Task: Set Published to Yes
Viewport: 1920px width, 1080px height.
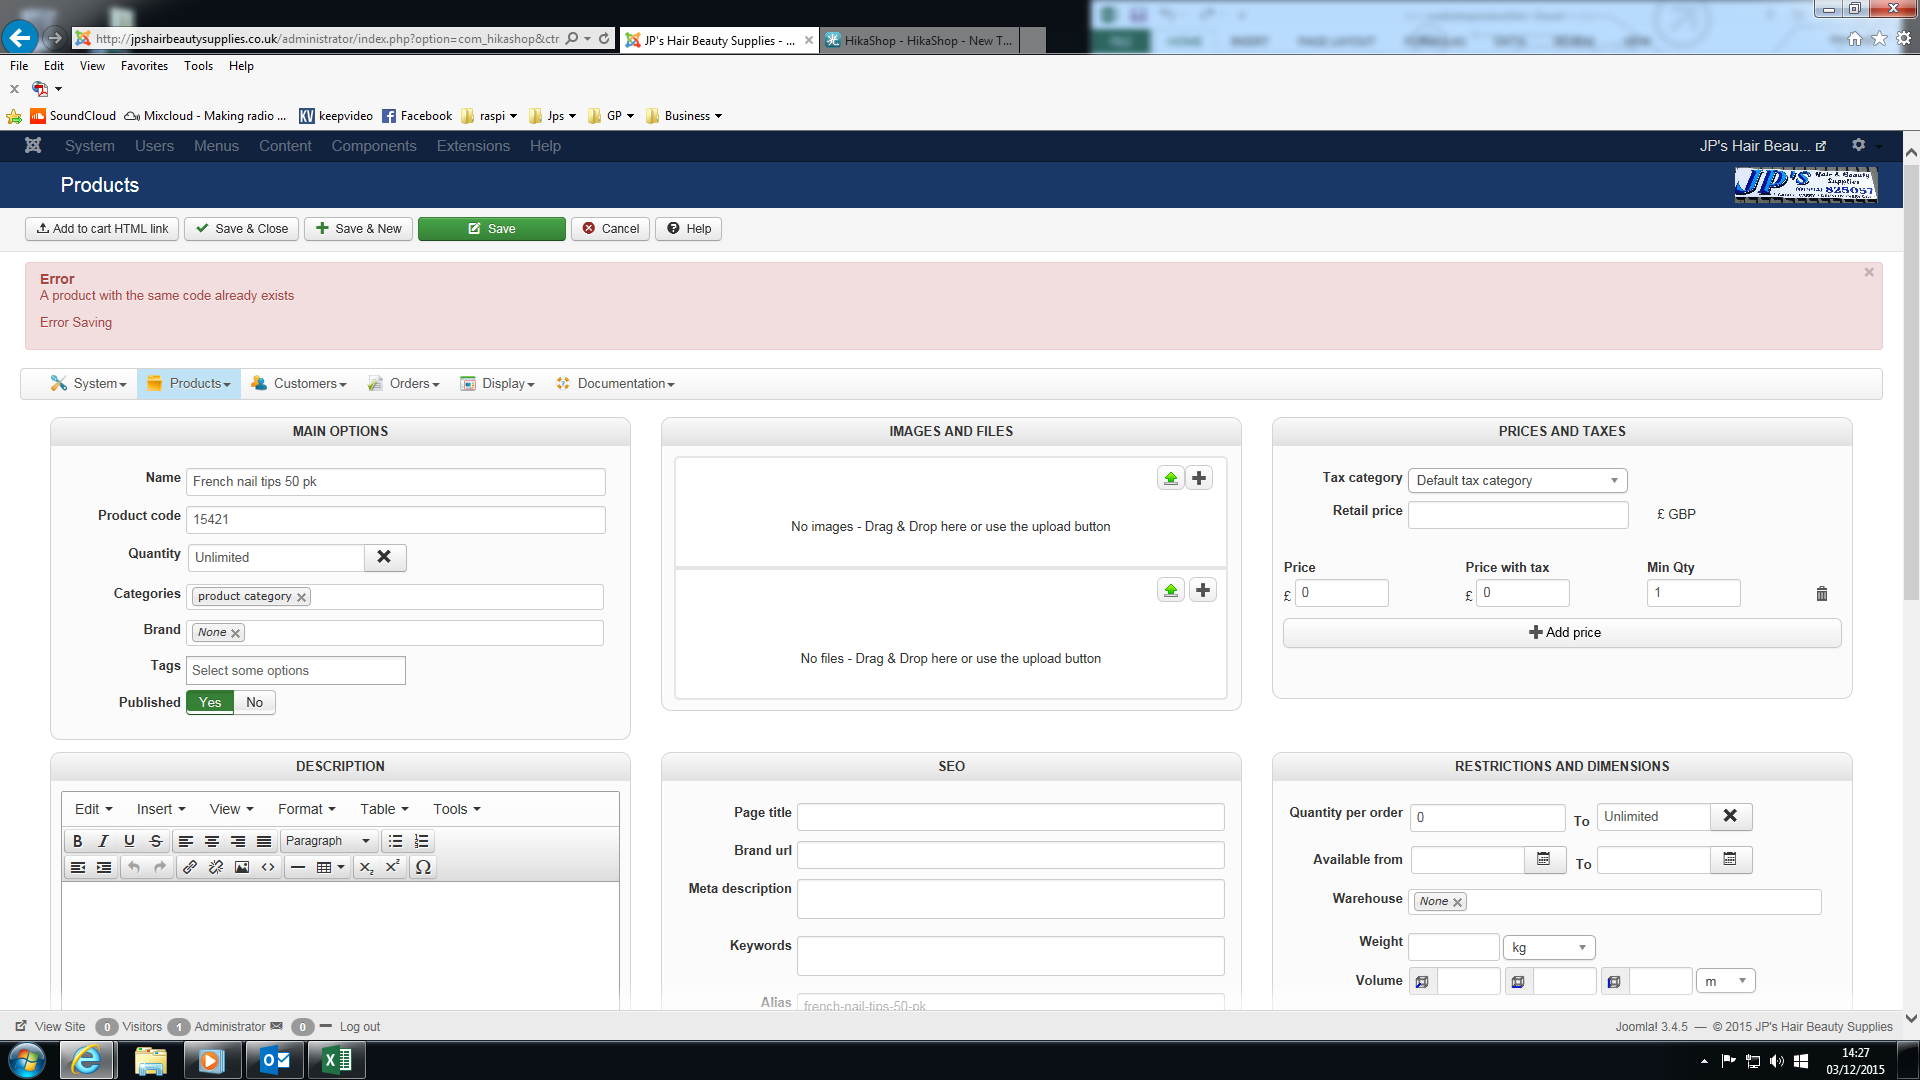Action: [210, 702]
